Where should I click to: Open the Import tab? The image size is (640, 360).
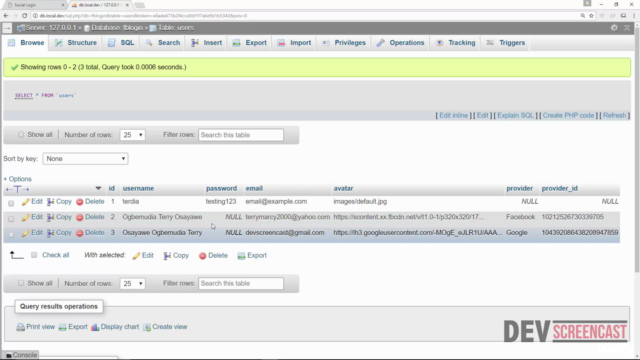click(x=294, y=43)
